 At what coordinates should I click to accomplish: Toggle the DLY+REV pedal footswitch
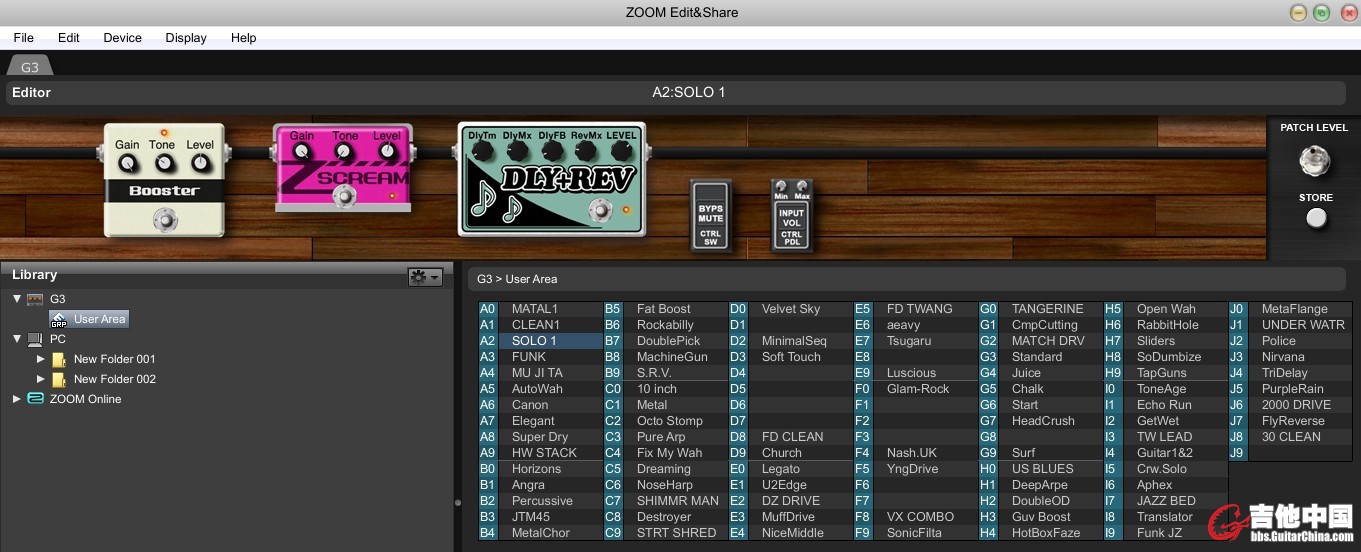coord(600,210)
